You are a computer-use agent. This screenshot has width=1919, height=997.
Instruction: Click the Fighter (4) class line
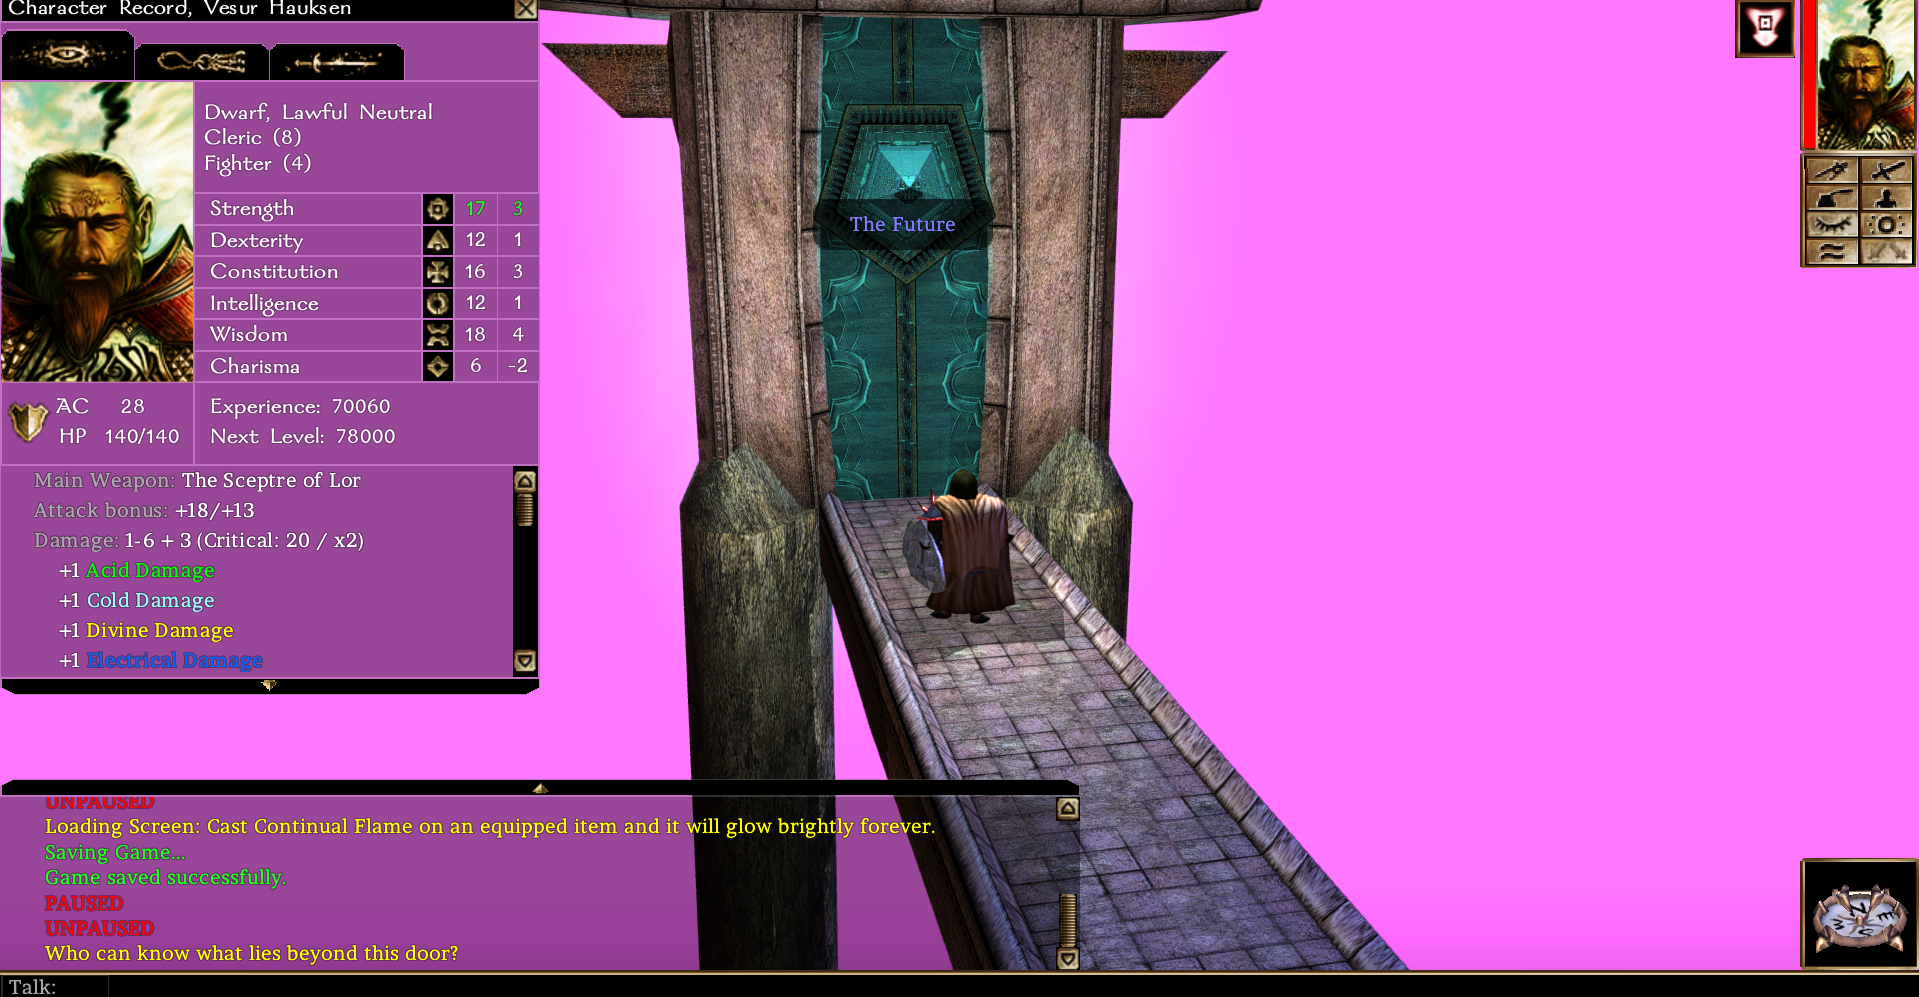[x=257, y=163]
